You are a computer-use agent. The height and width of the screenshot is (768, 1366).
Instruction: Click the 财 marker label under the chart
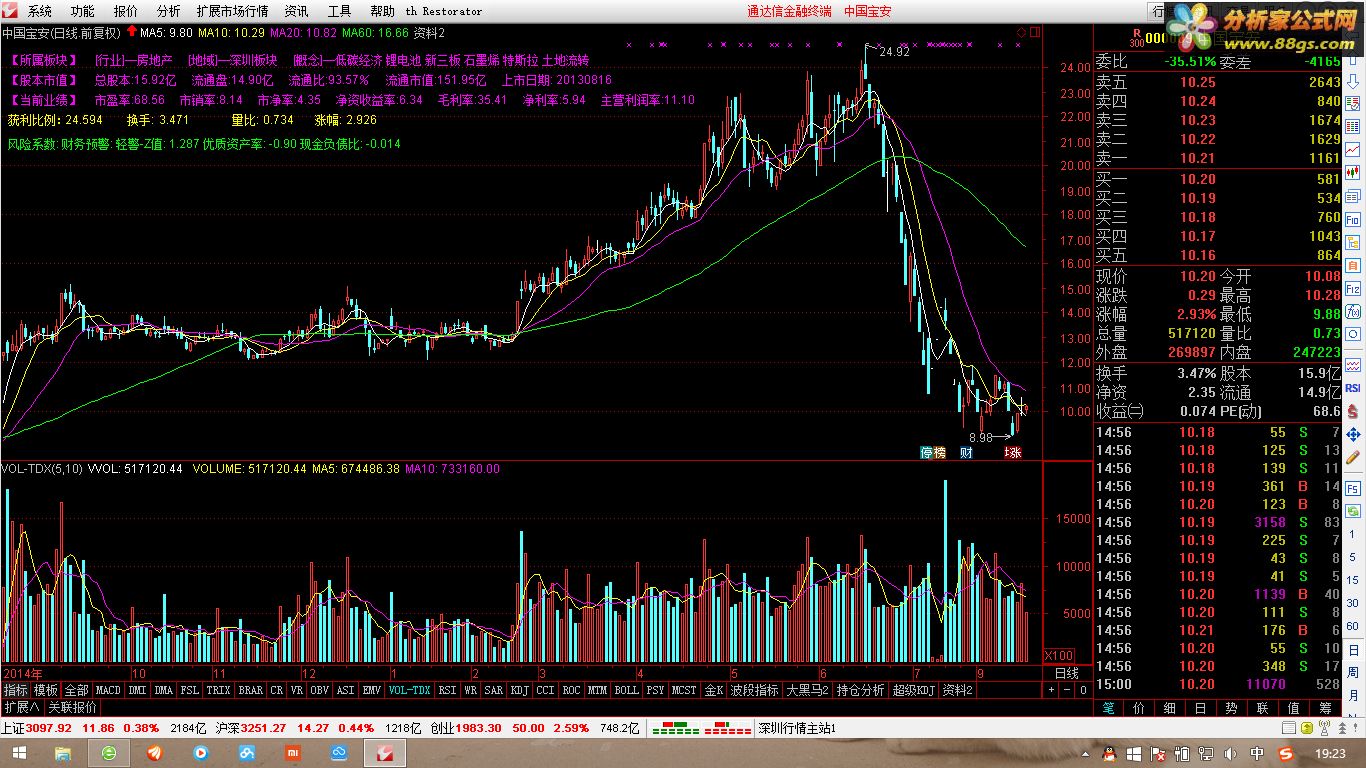pos(966,453)
